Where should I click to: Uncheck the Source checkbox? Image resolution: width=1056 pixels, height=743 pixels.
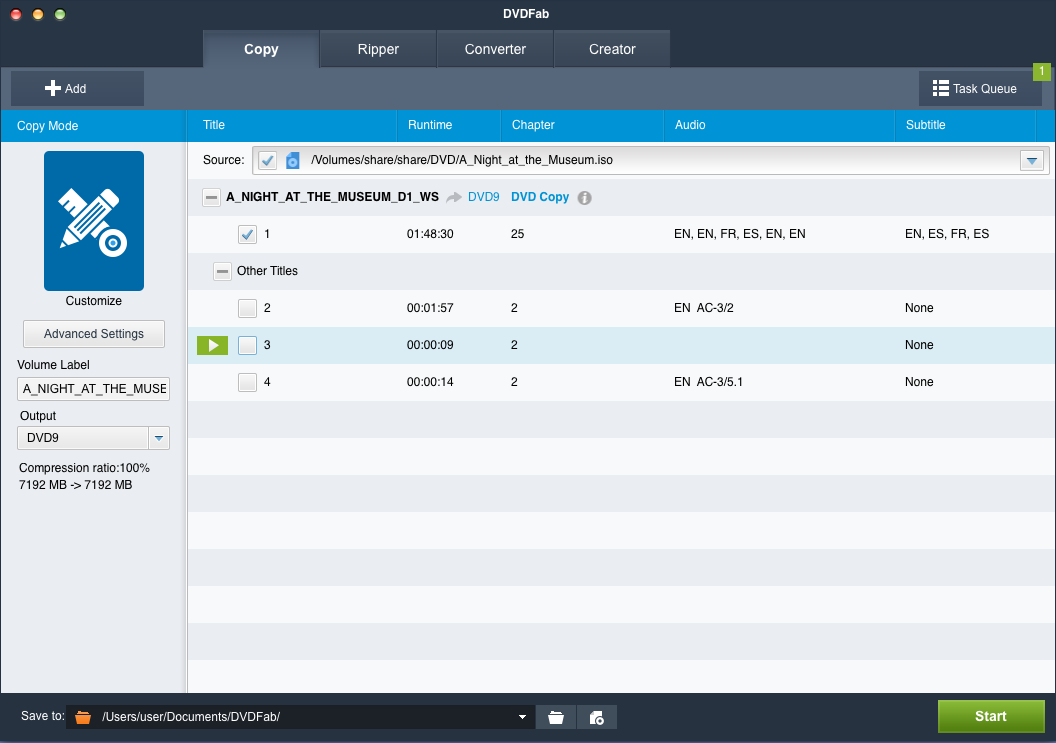pyautogui.click(x=267, y=160)
